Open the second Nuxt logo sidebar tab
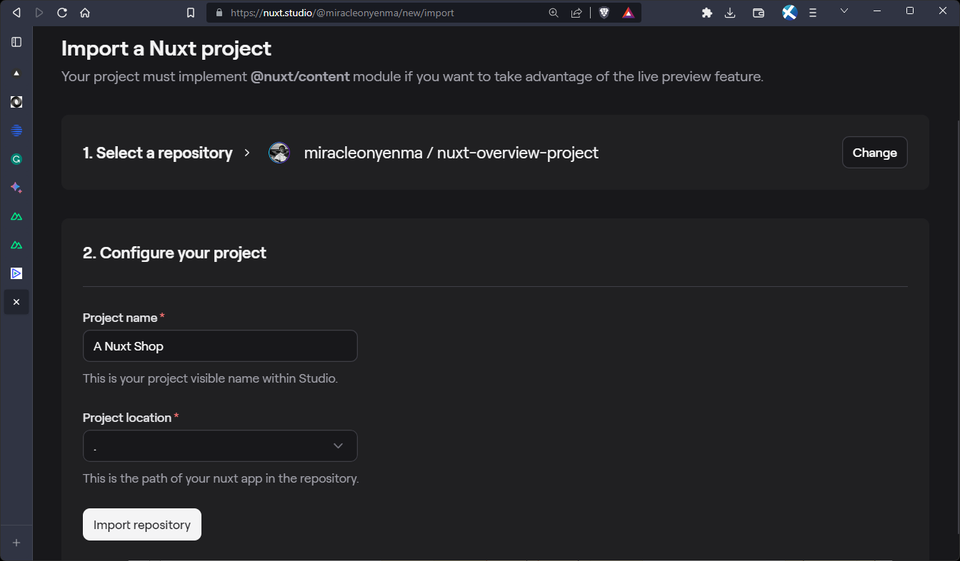This screenshot has width=960, height=561. [x=17, y=245]
